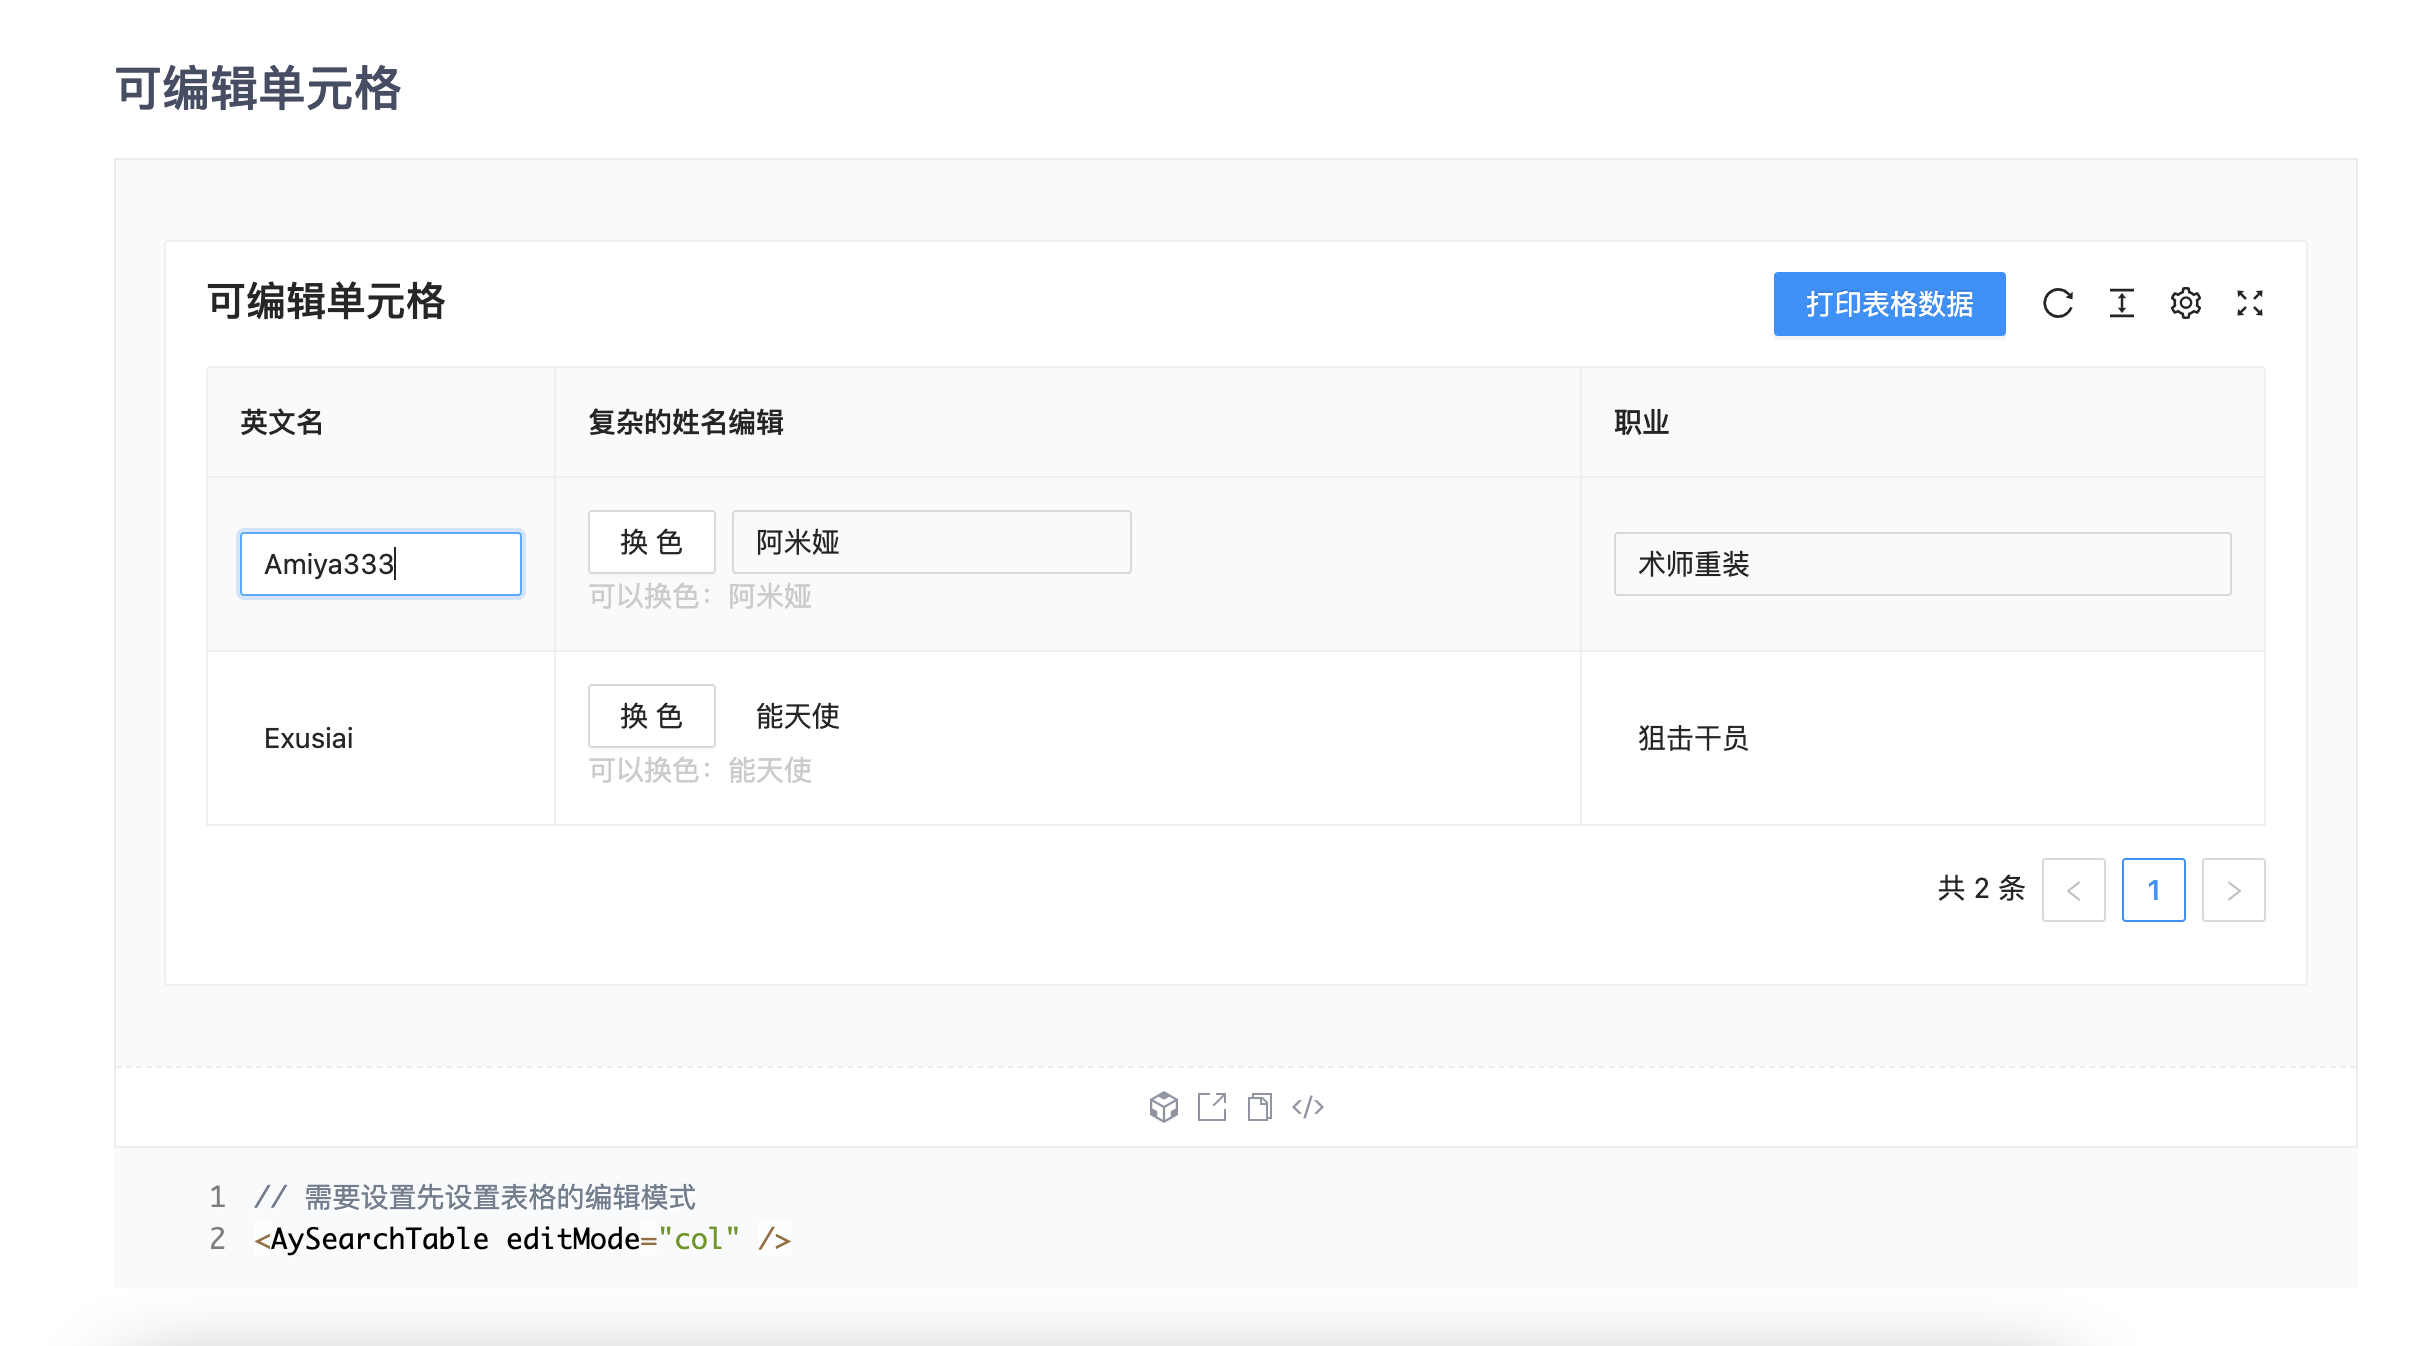Click 换色 button in 阿米娅 row
This screenshot has width=2424, height=1346.
651,542
